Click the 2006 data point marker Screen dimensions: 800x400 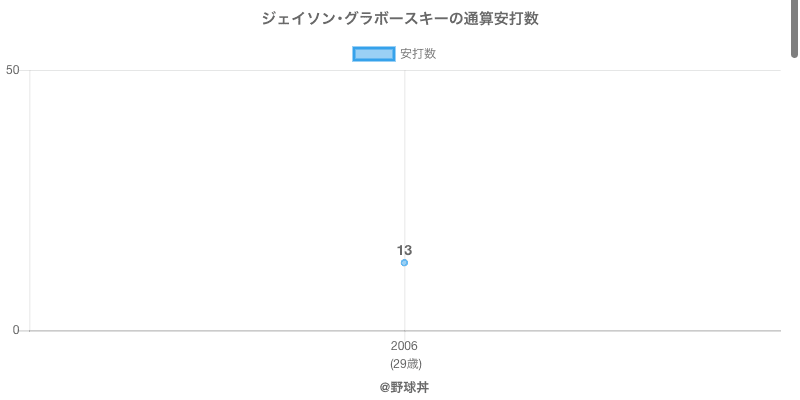point(404,263)
